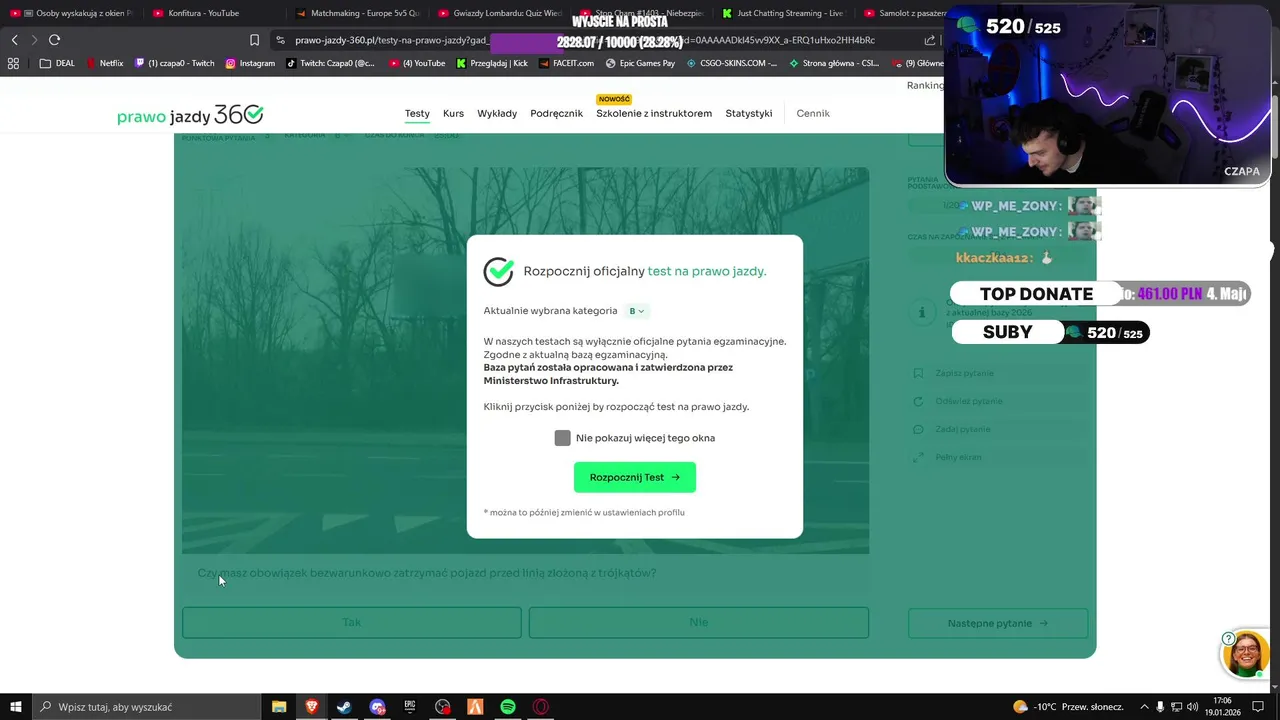1280x720 pixels.
Task: Click the Tak answer button
Action: point(352,622)
